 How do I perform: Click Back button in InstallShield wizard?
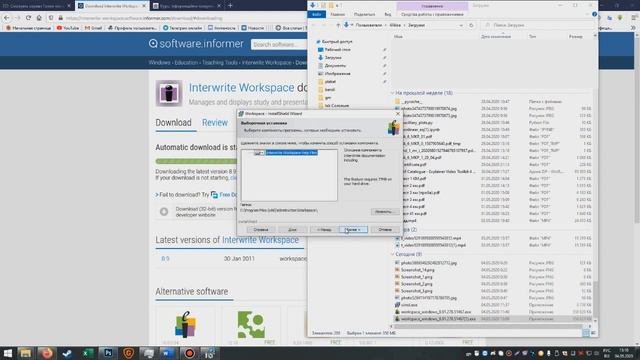324,229
